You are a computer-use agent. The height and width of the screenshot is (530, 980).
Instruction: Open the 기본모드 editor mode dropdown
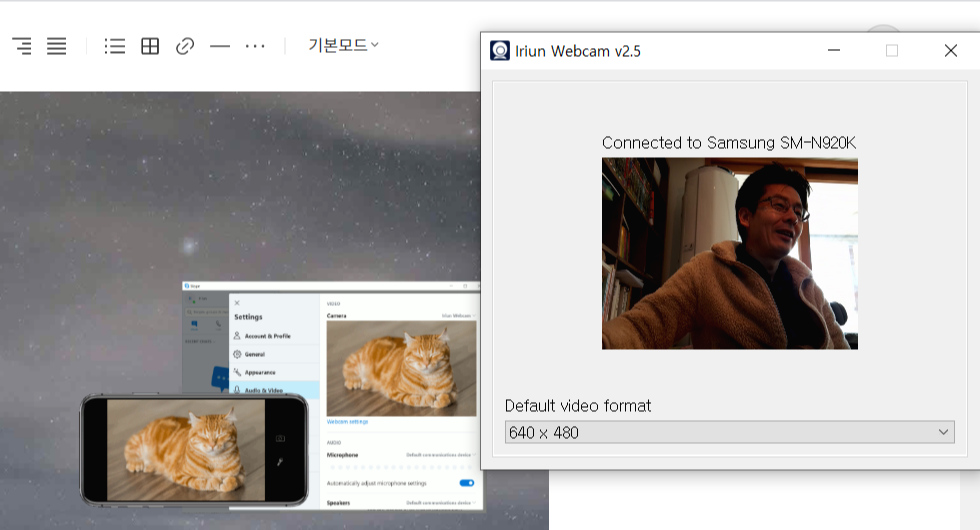tap(343, 45)
